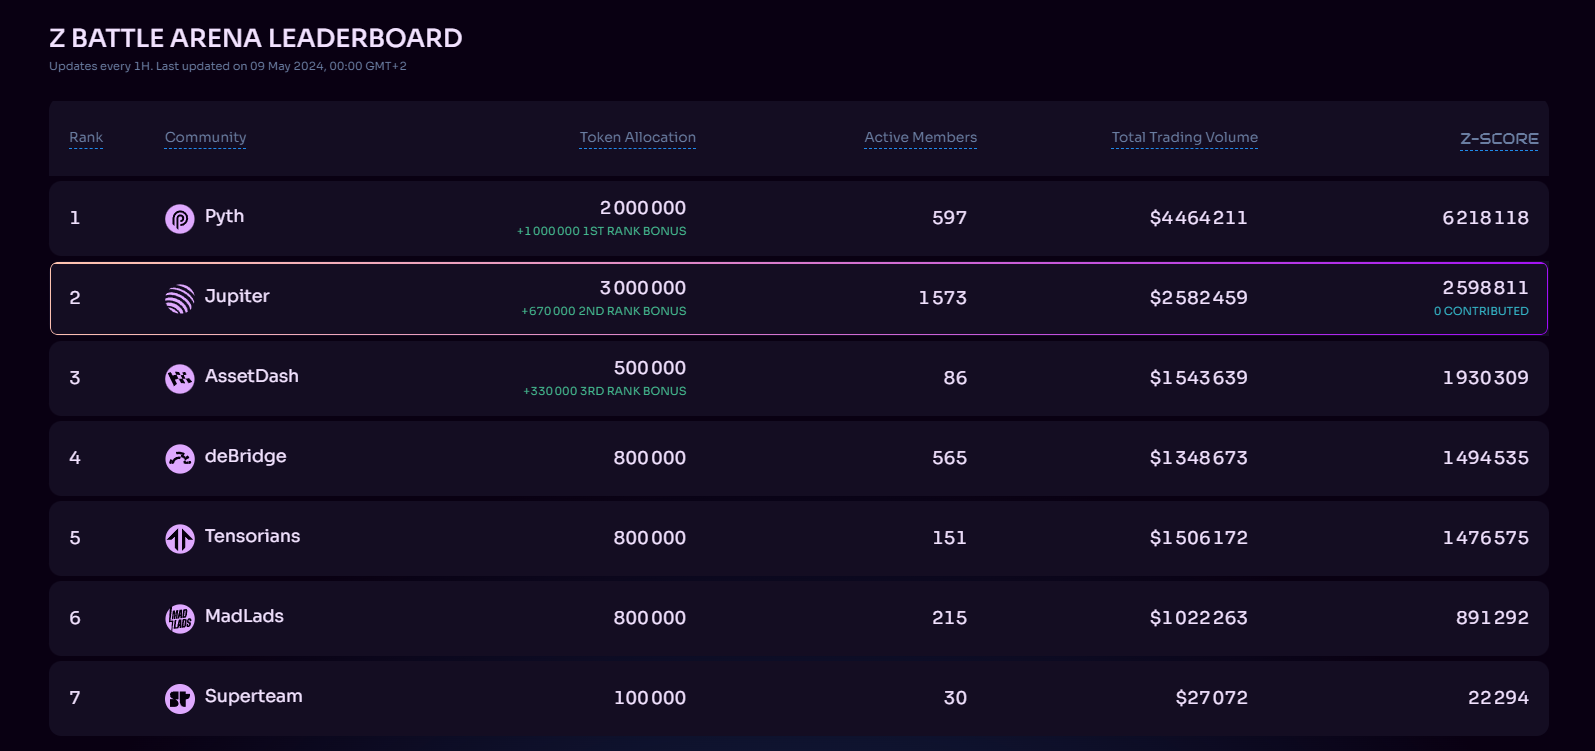The width and height of the screenshot is (1595, 751).
Task: Click the +330000 3RD RANK BONUS label
Action: pyautogui.click(x=604, y=391)
